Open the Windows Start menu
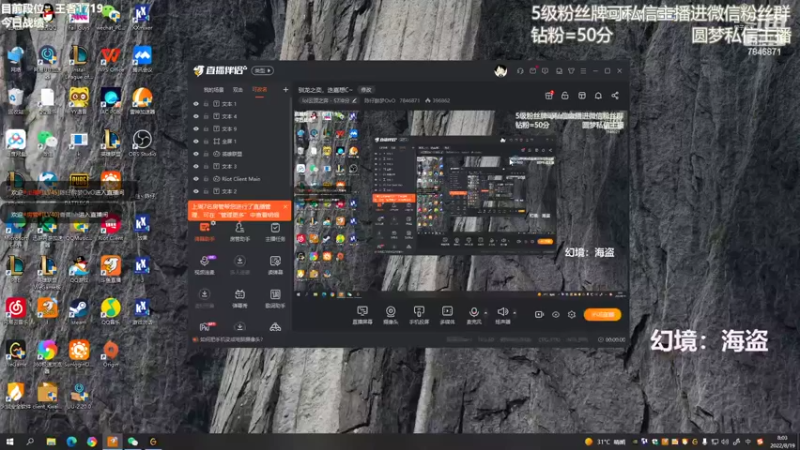 (9, 442)
